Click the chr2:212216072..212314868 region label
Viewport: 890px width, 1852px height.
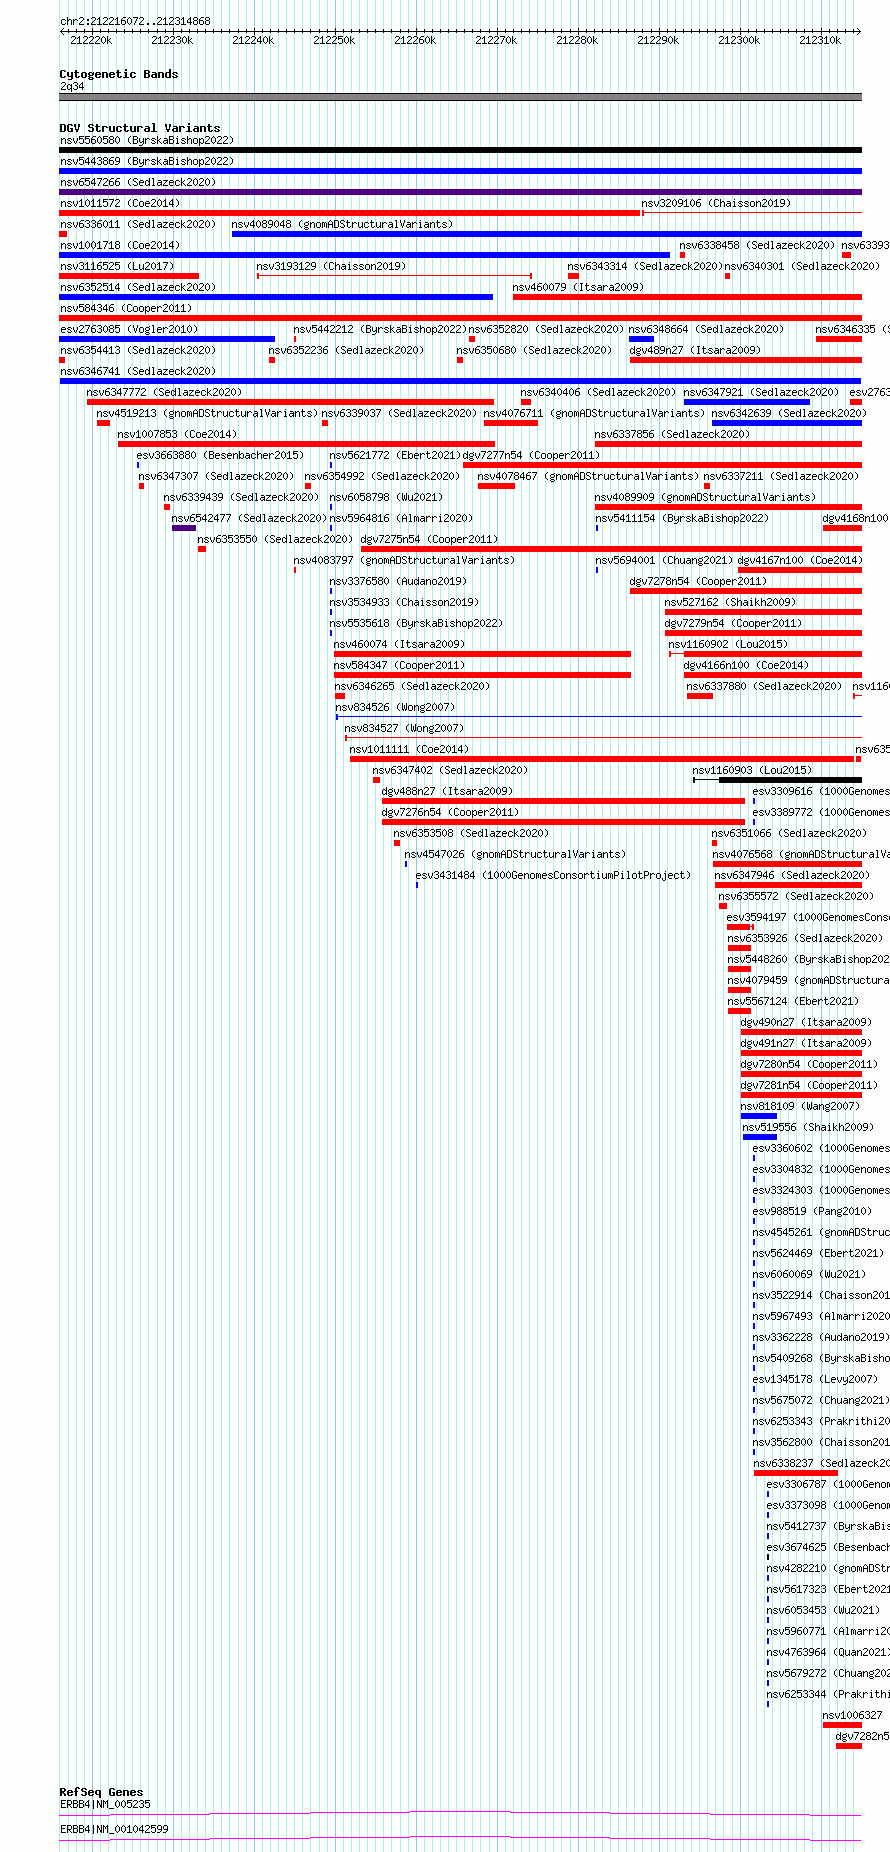point(135,21)
